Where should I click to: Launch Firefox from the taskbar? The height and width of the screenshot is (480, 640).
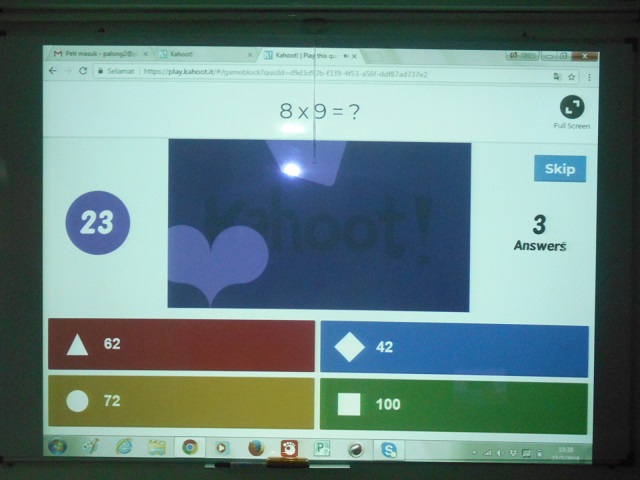(255, 448)
